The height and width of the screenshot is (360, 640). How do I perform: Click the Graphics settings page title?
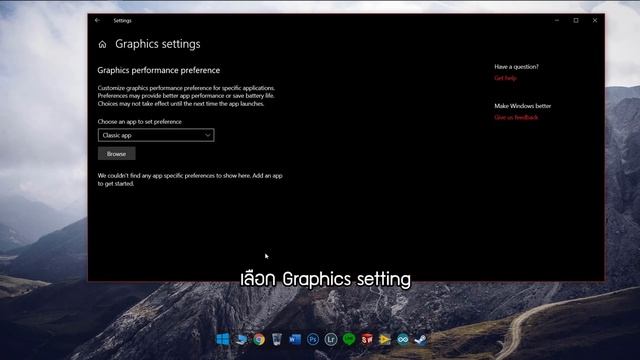(x=158, y=44)
